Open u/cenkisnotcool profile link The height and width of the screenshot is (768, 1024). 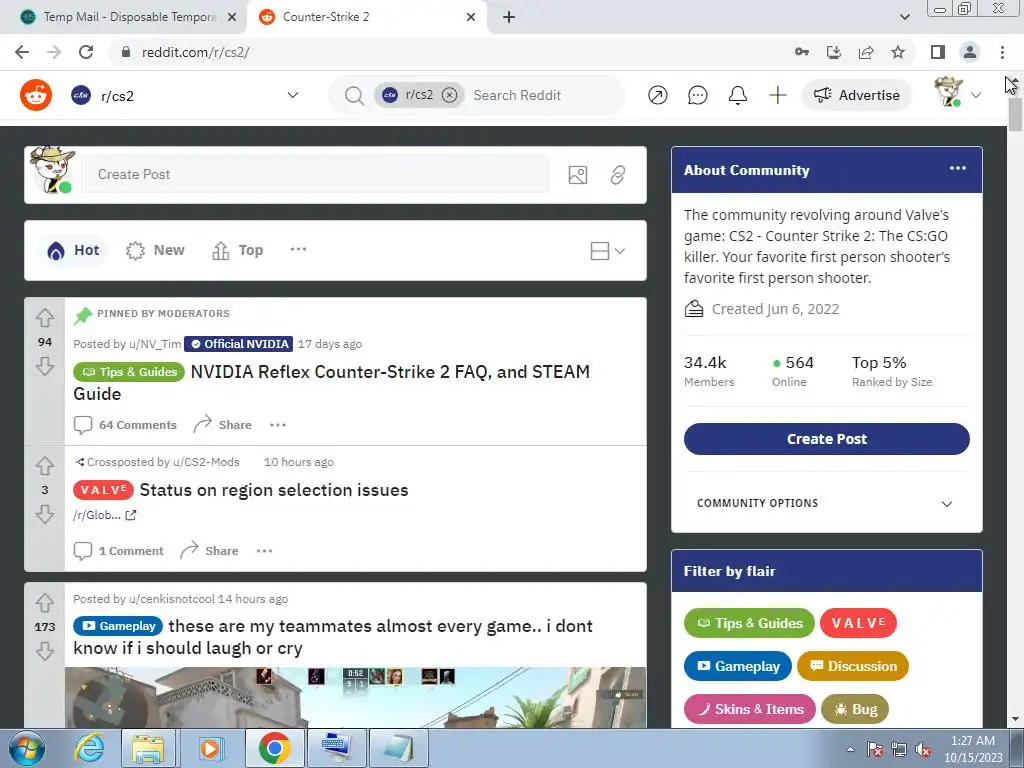(x=172, y=599)
